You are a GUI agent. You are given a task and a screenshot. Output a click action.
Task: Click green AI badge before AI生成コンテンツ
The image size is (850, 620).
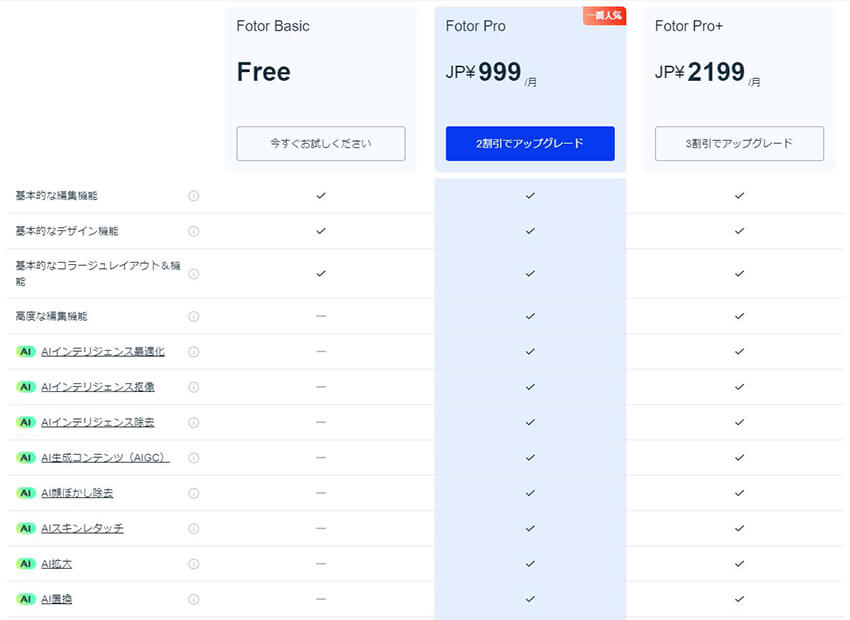pyautogui.click(x=25, y=458)
